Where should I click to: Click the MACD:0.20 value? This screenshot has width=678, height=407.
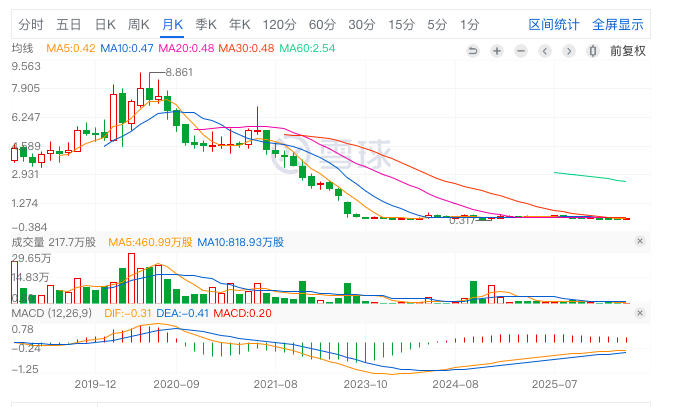(242, 313)
